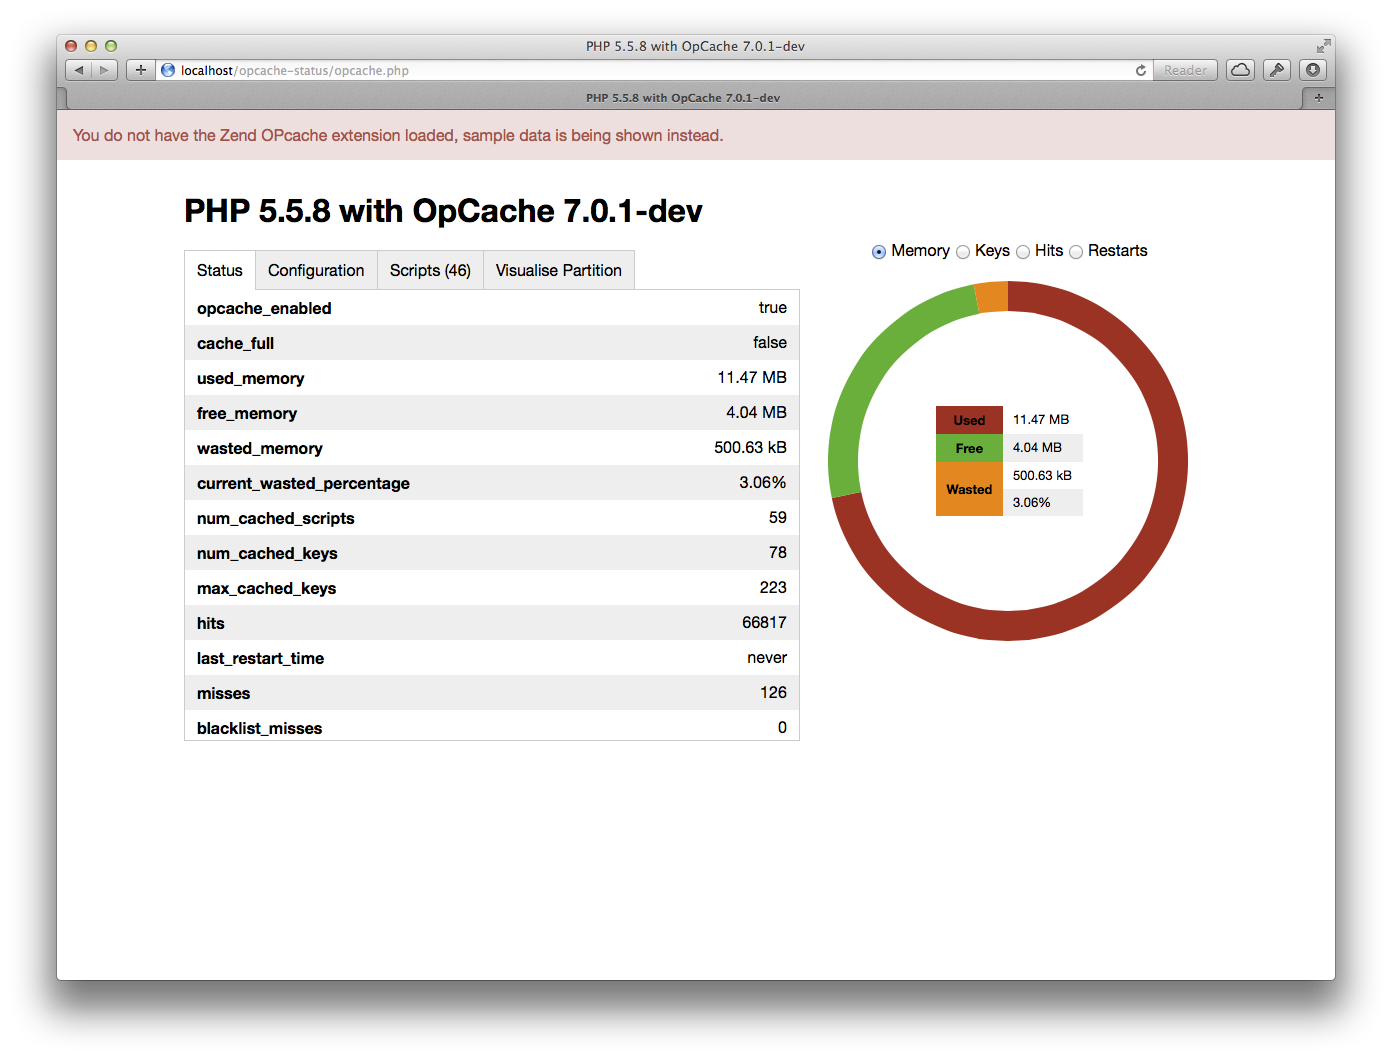1392x1059 pixels.
Task: Click the Zend OPcache not loaded warning message
Action: click(x=398, y=135)
